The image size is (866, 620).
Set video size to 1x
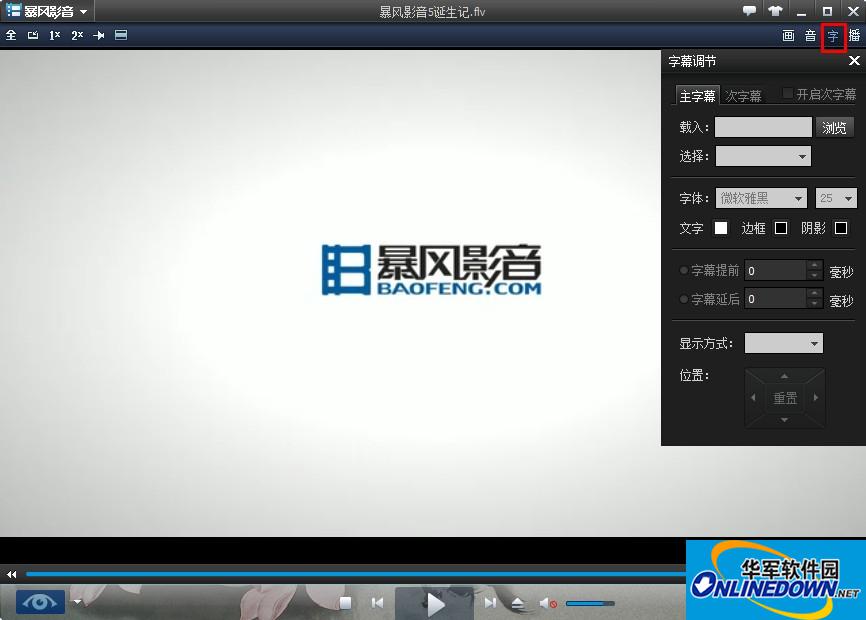pos(55,35)
